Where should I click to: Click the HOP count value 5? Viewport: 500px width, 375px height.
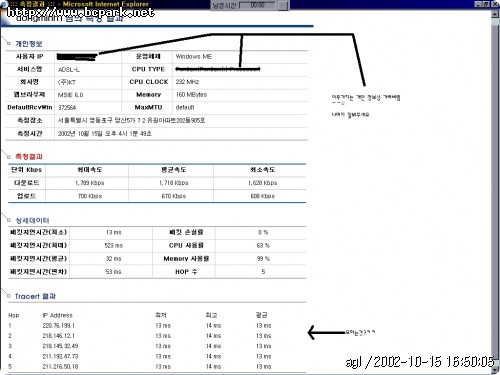tap(263, 272)
